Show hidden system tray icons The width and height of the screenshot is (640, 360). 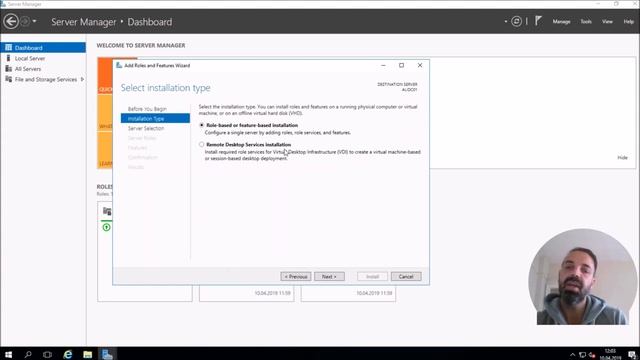[573, 355]
